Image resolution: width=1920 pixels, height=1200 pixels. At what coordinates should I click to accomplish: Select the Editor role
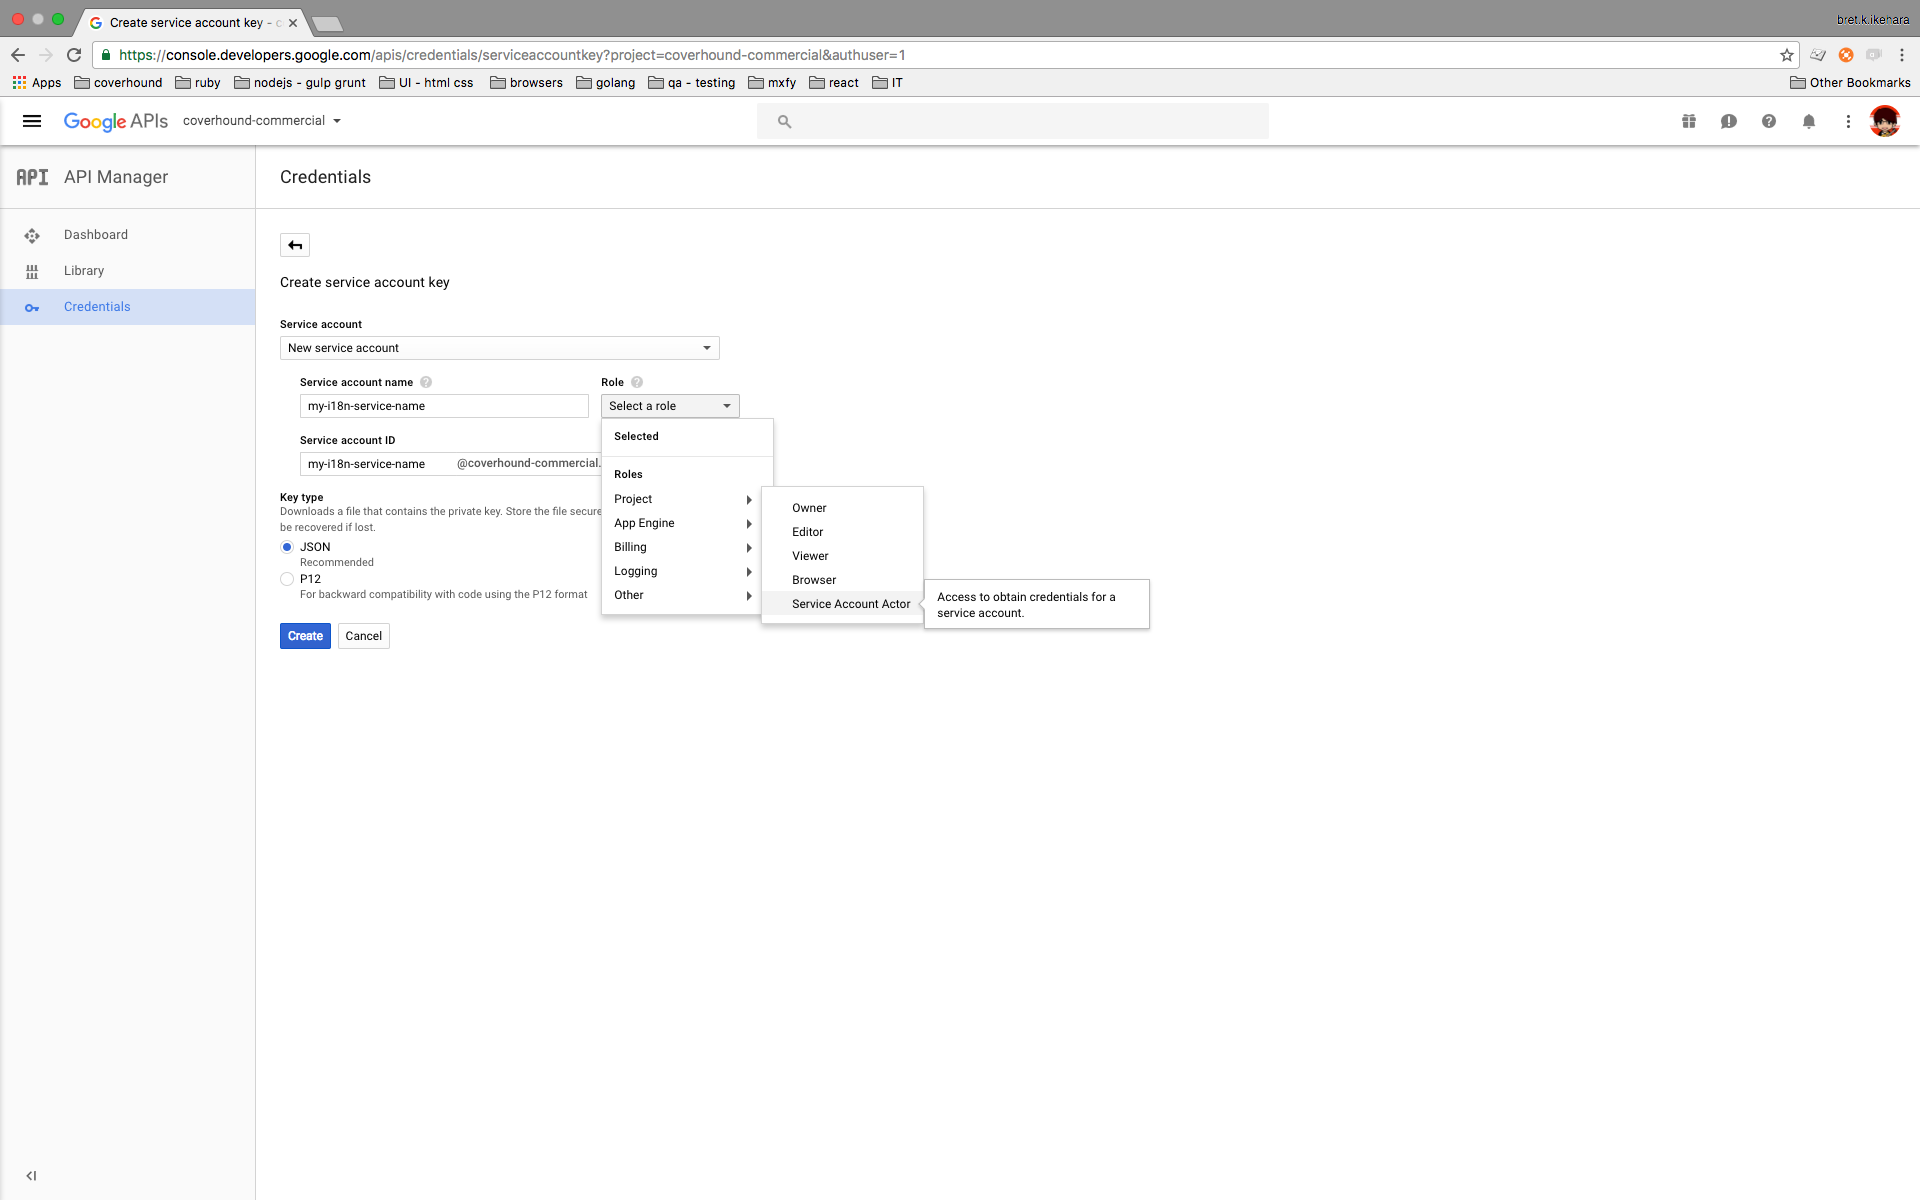pyautogui.click(x=807, y=532)
